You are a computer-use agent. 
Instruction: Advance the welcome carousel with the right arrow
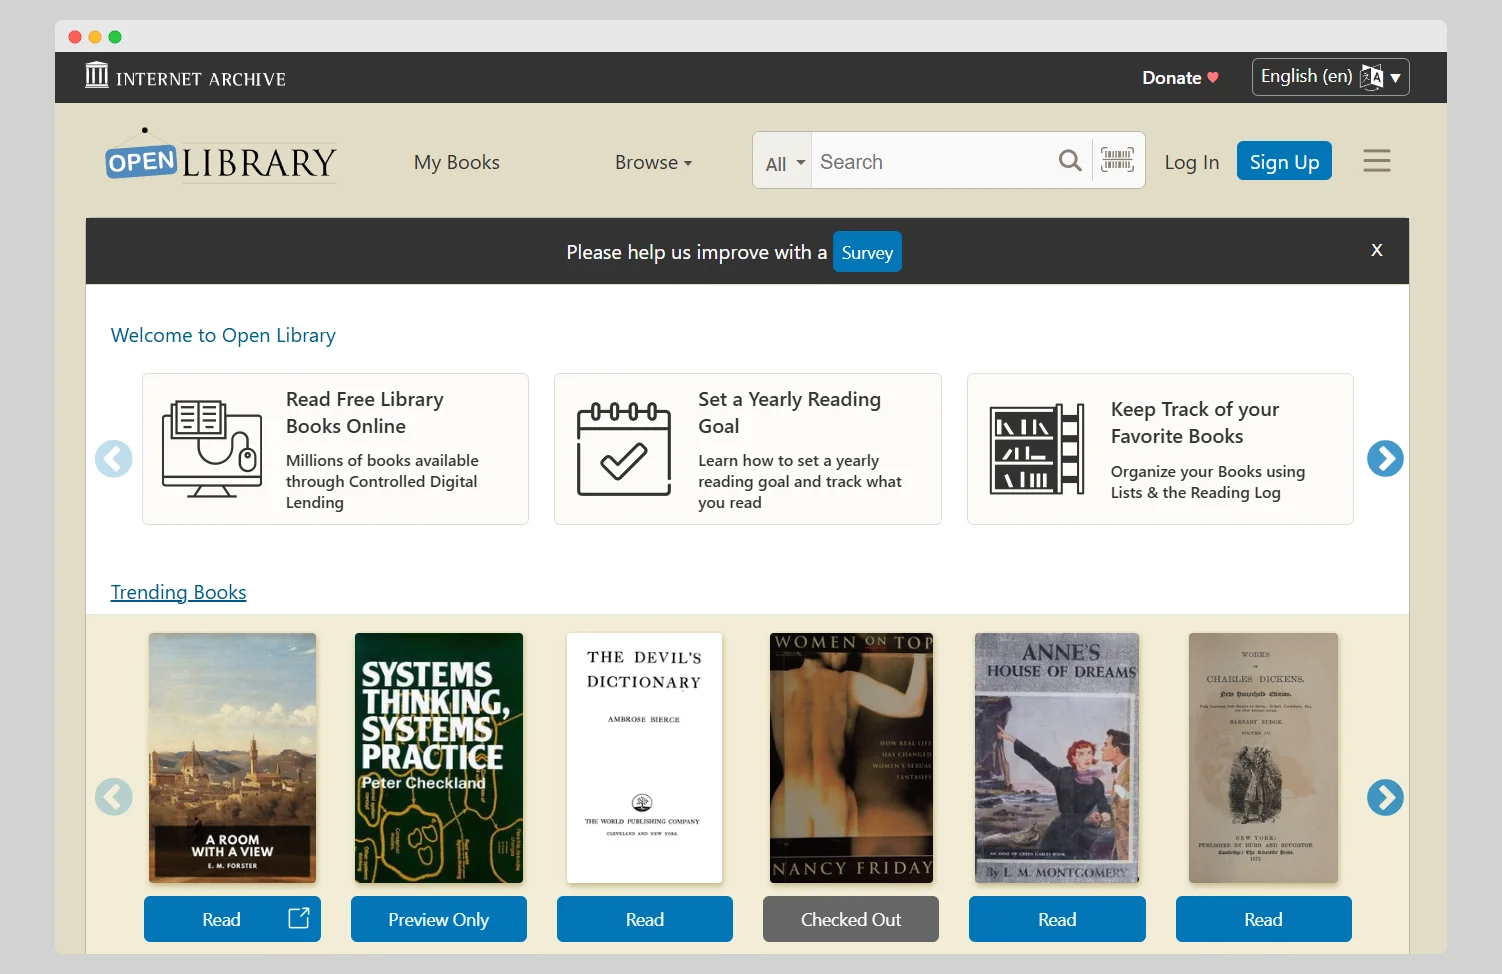point(1385,459)
